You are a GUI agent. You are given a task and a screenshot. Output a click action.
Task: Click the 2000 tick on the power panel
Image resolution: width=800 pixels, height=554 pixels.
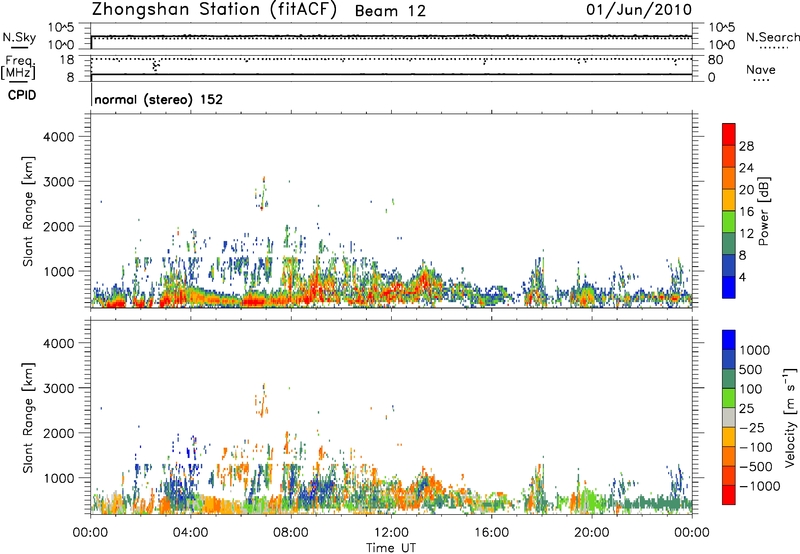tap(59, 226)
